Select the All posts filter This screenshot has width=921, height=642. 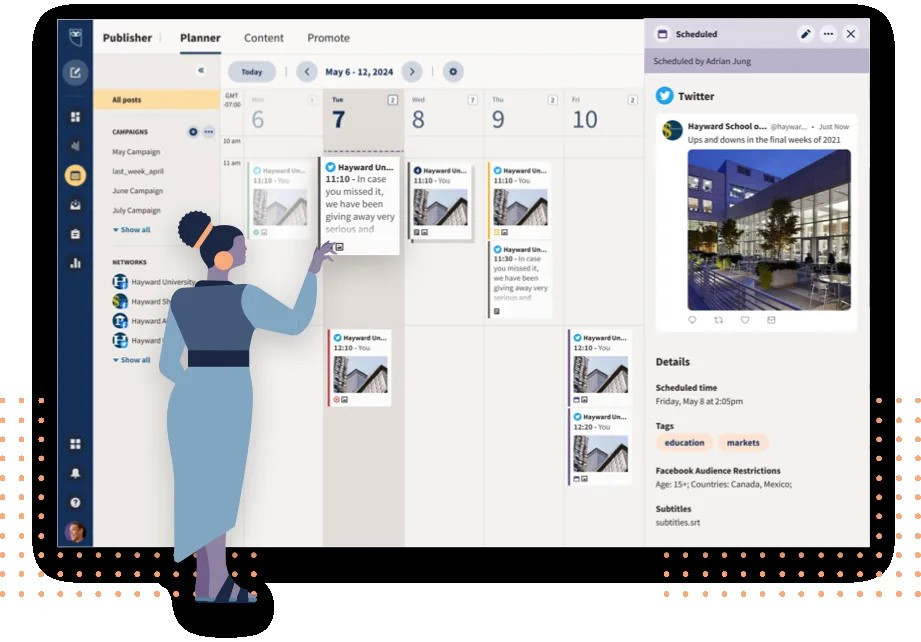(x=156, y=100)
